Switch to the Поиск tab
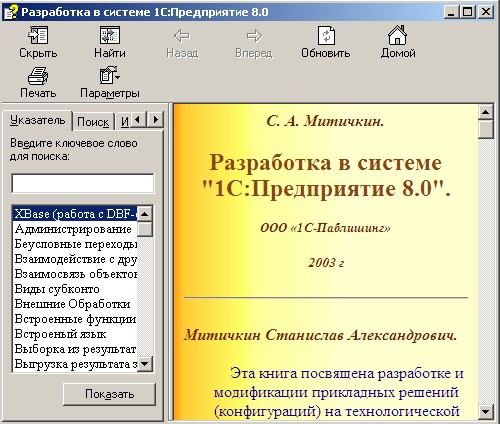The height and width of the screenshot is (424, 500). (93, 122)
